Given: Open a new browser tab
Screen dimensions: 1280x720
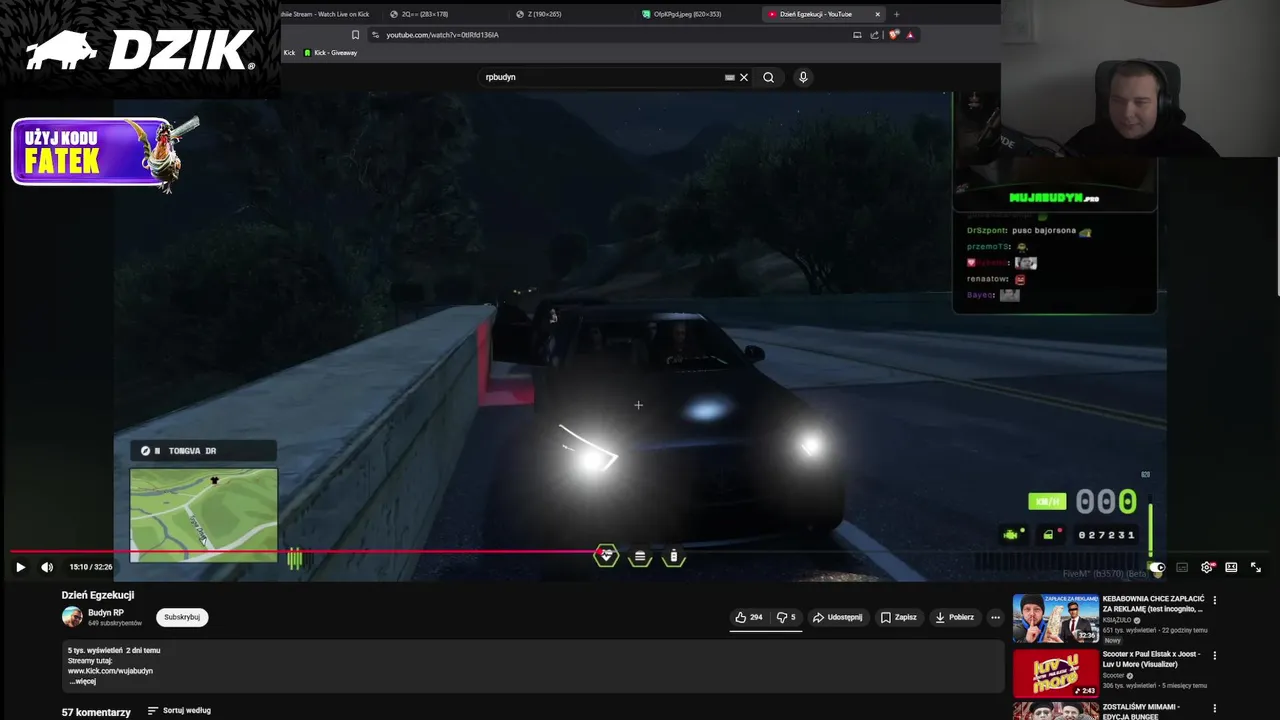Looking at the screenshot, I should point(896,14).
